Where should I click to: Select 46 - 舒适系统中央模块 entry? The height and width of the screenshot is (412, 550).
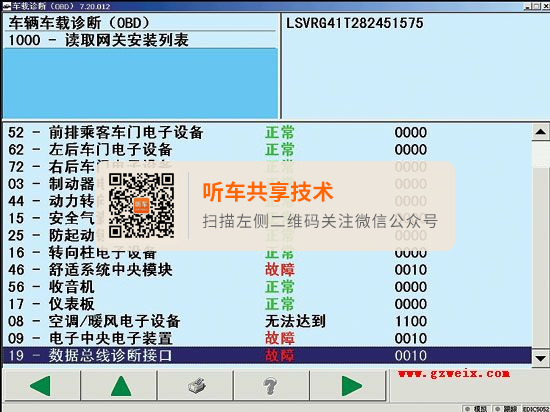coord(267,270)
